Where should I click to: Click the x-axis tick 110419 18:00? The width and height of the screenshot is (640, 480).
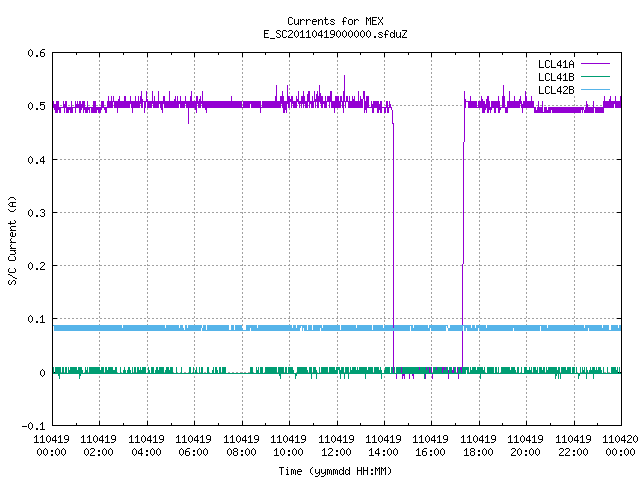click(x=479, y=446)
